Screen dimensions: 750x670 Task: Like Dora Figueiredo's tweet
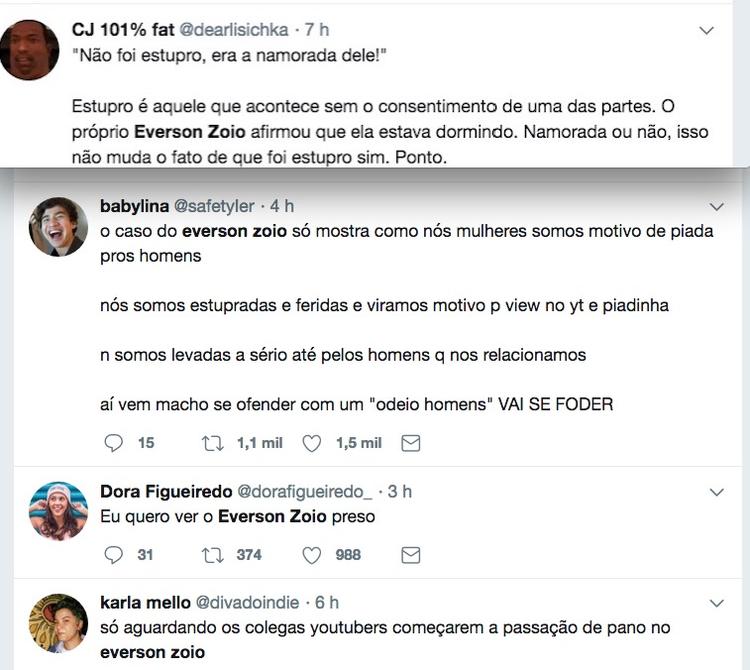point(312,555)
